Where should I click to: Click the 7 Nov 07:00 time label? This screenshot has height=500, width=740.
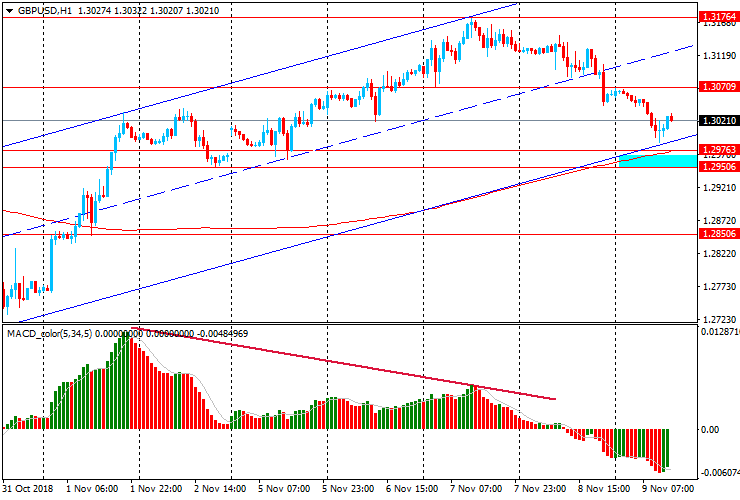pyautogui.click(x=475, y=489)
